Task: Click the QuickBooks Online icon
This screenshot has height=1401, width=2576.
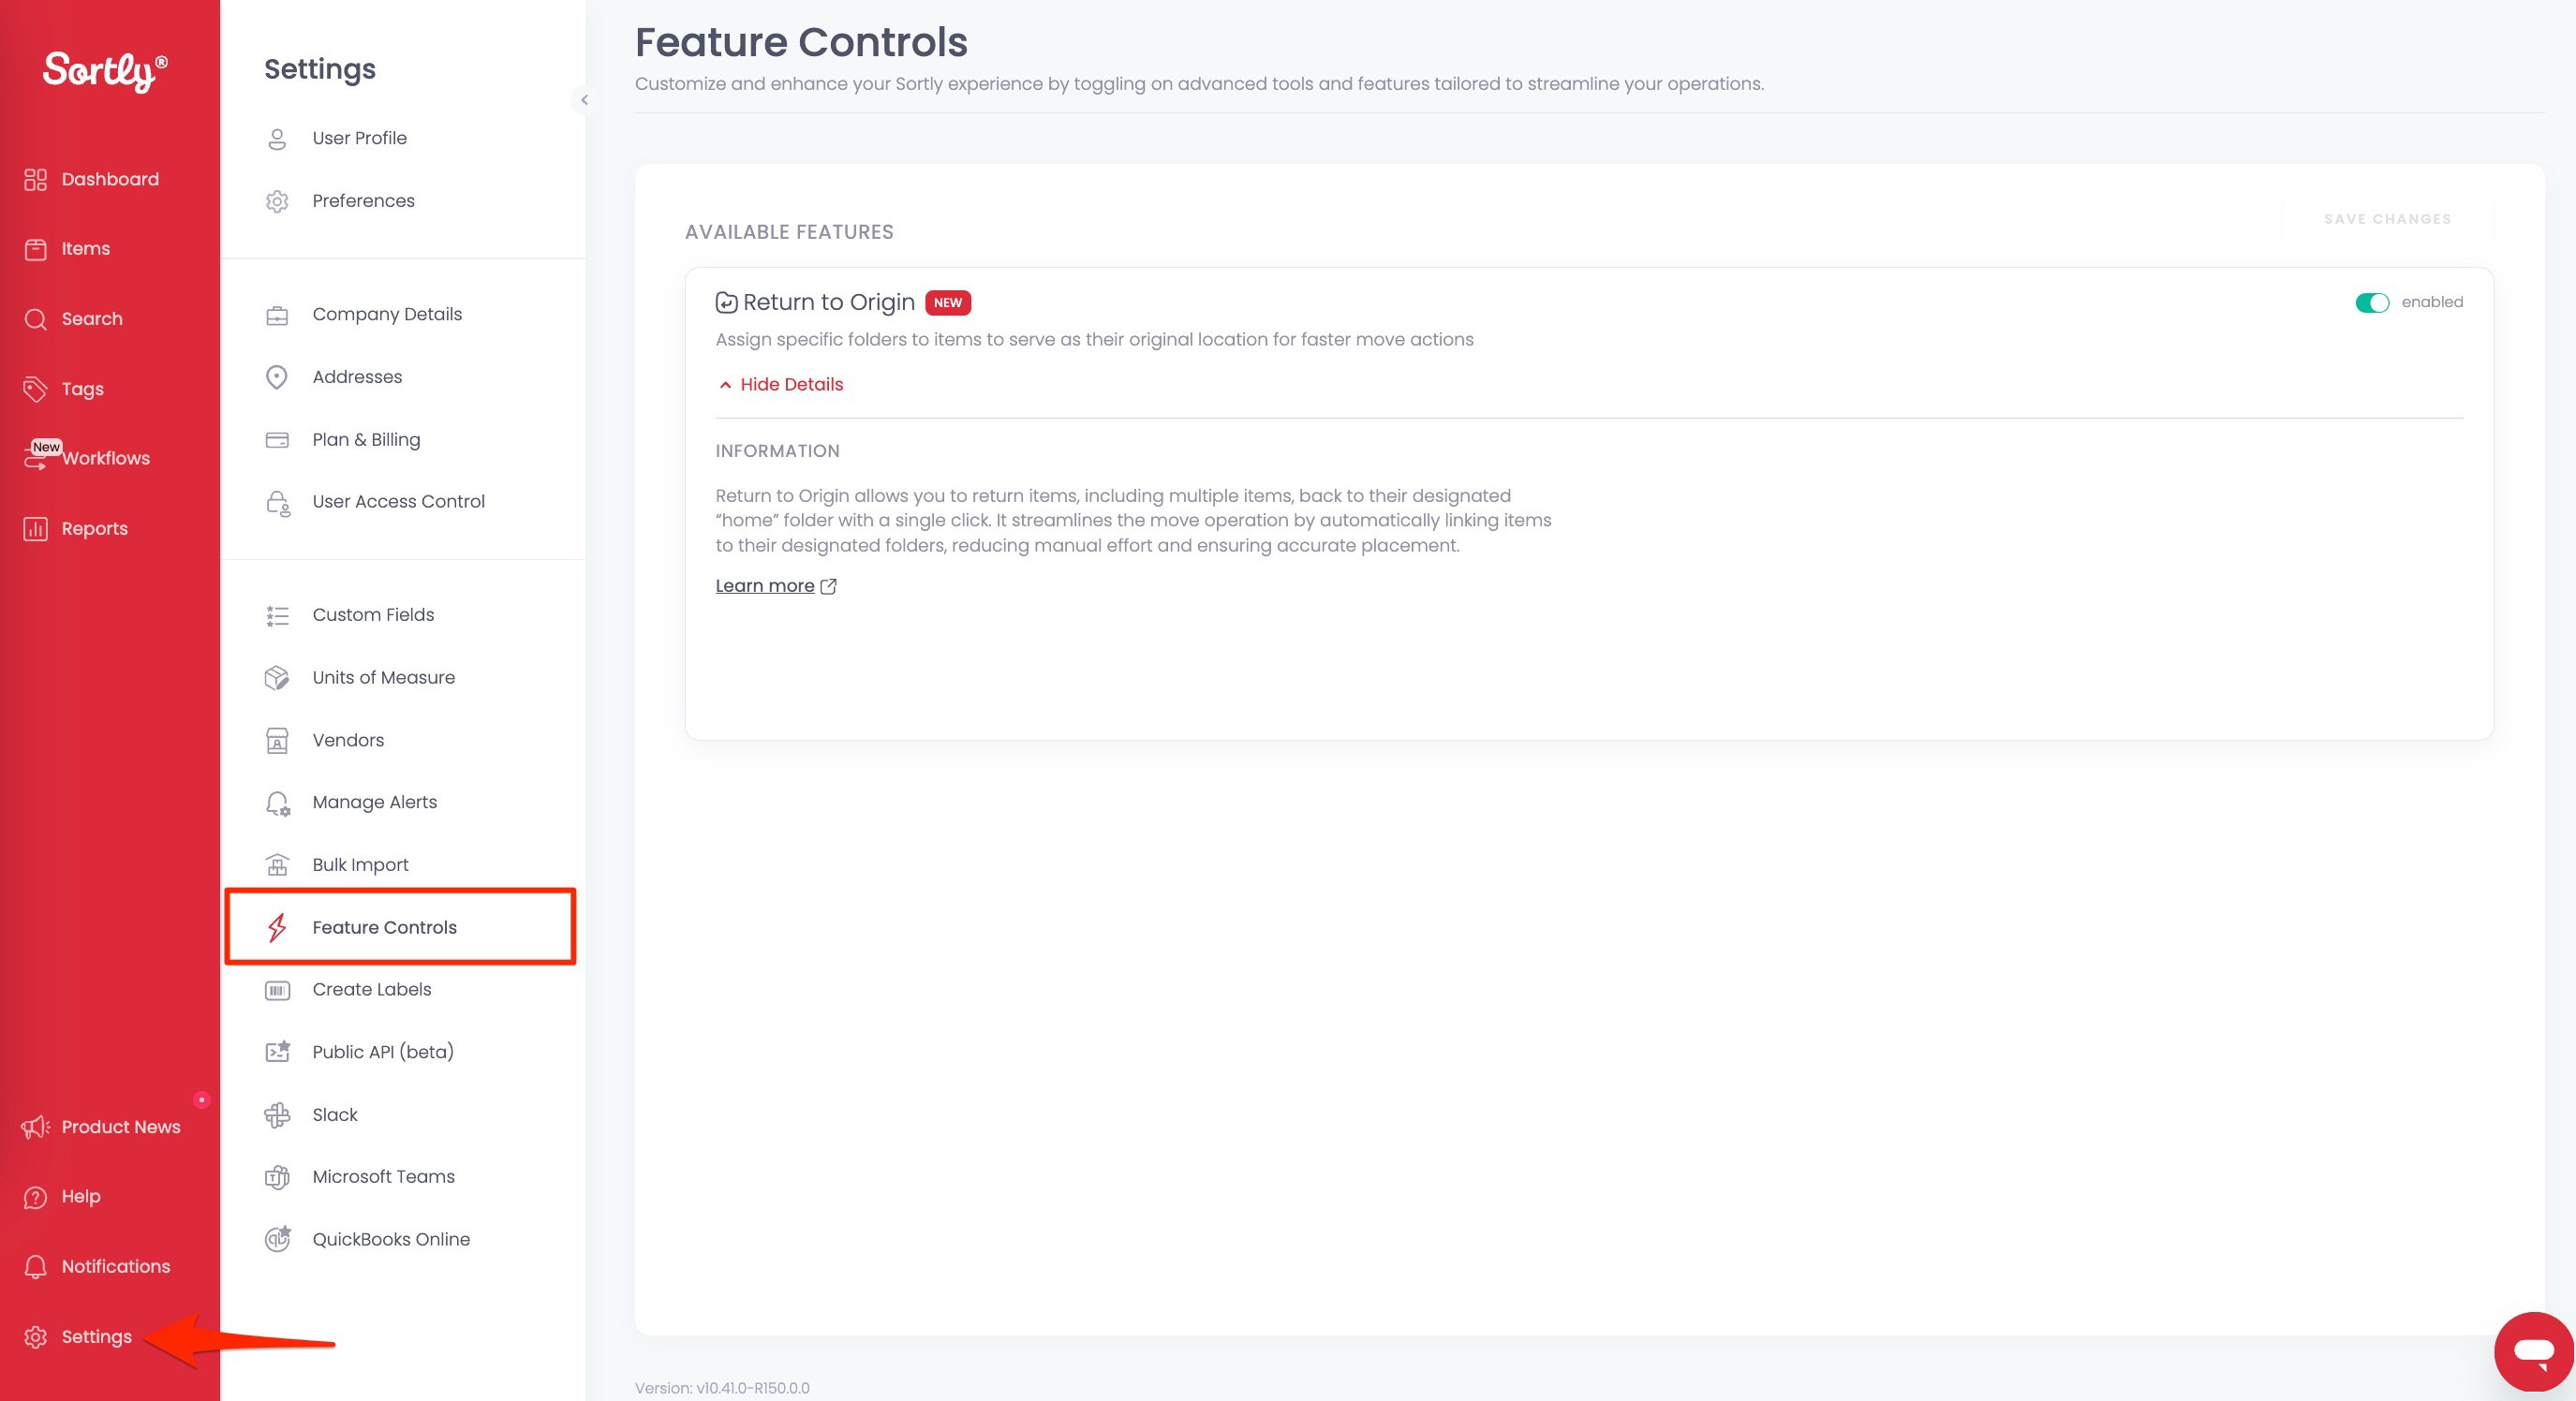Action: [277, 1239]
